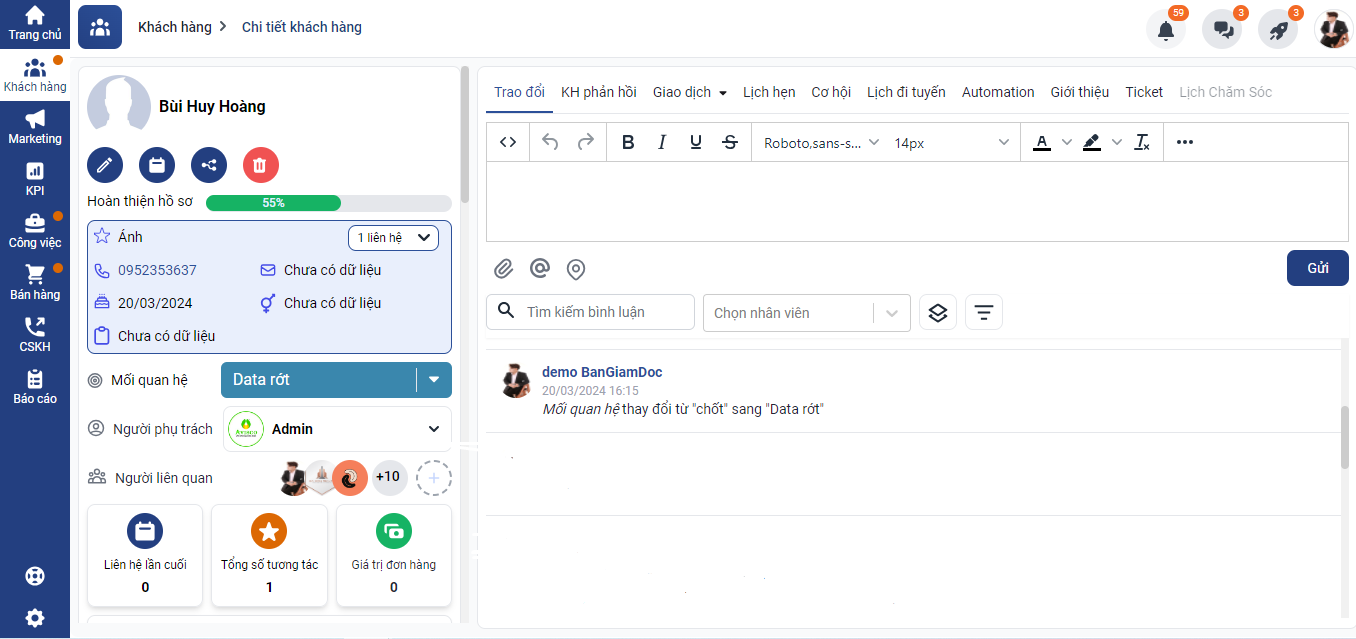Screen dimensions: 1356x639
Task: Switch to the Automation tab
Action: 997,91
